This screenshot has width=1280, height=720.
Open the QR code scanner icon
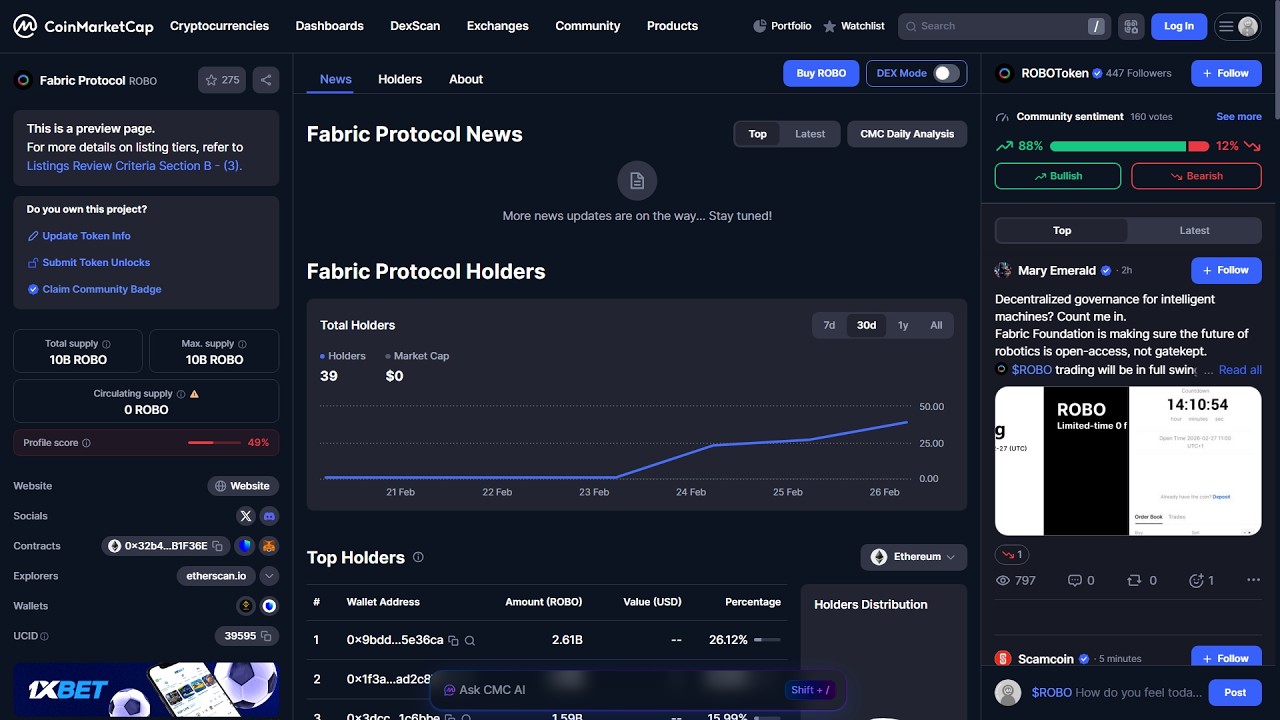[x=1131, y=26]
